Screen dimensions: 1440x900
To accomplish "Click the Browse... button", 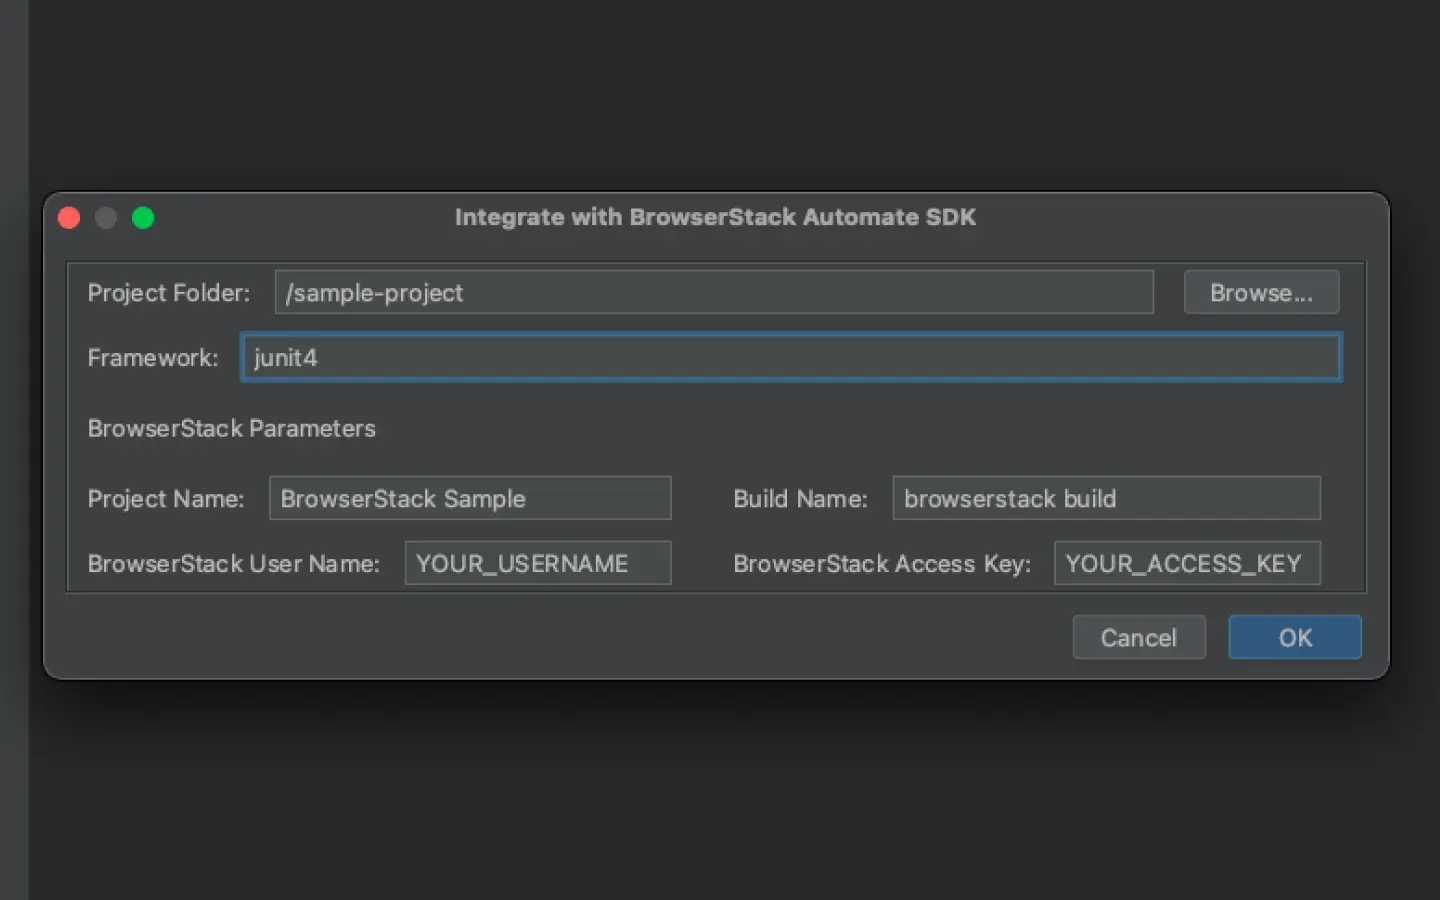I will 1260,293.
